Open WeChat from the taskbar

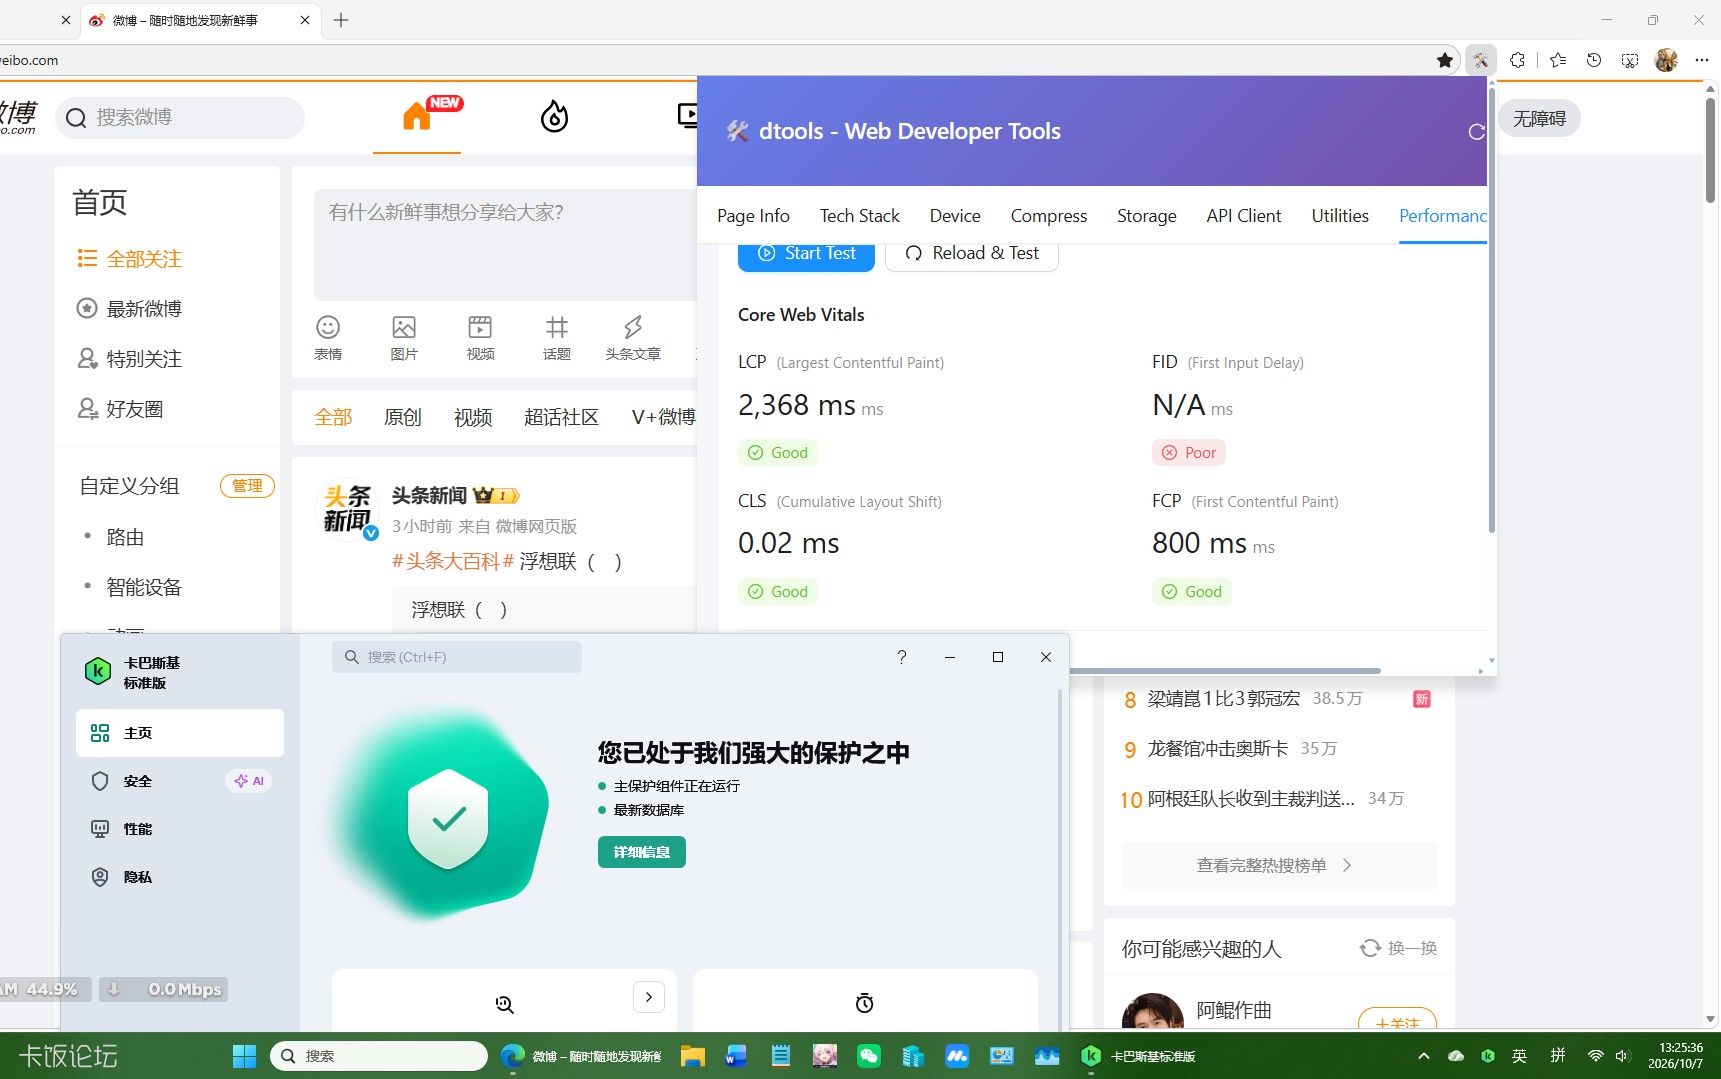point(869,1056)
